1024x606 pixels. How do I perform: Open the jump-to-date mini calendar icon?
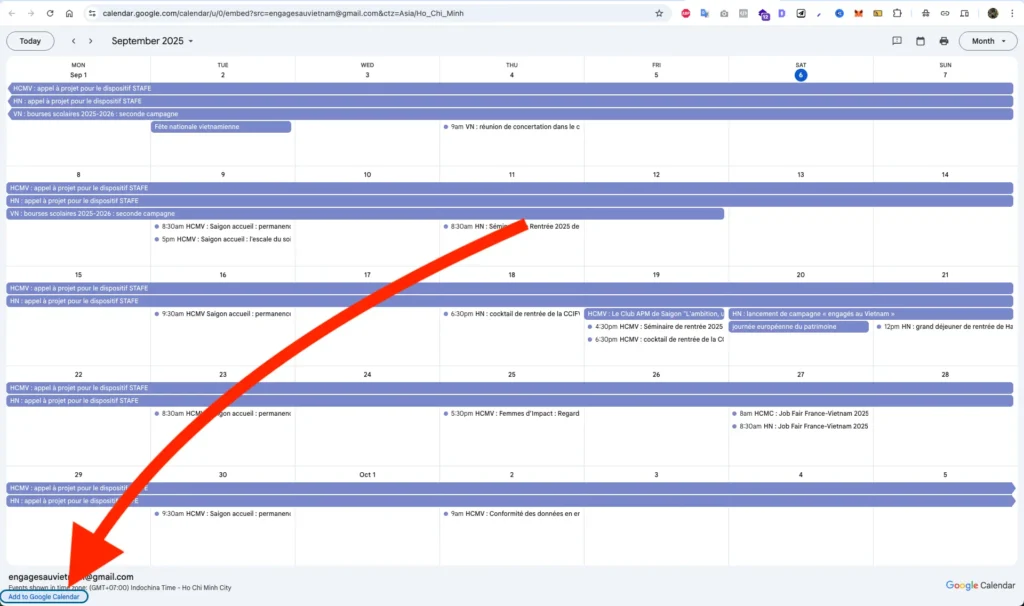tap(920, 41)
